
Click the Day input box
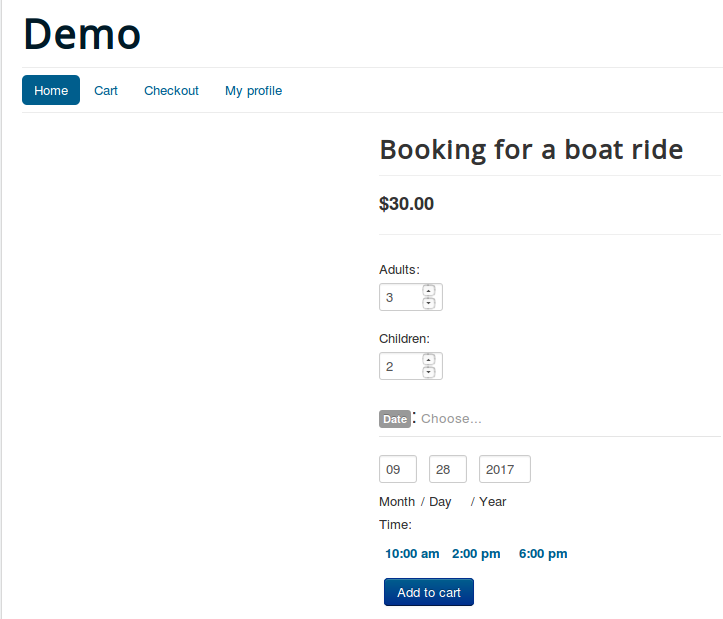(x=447, y=469)
